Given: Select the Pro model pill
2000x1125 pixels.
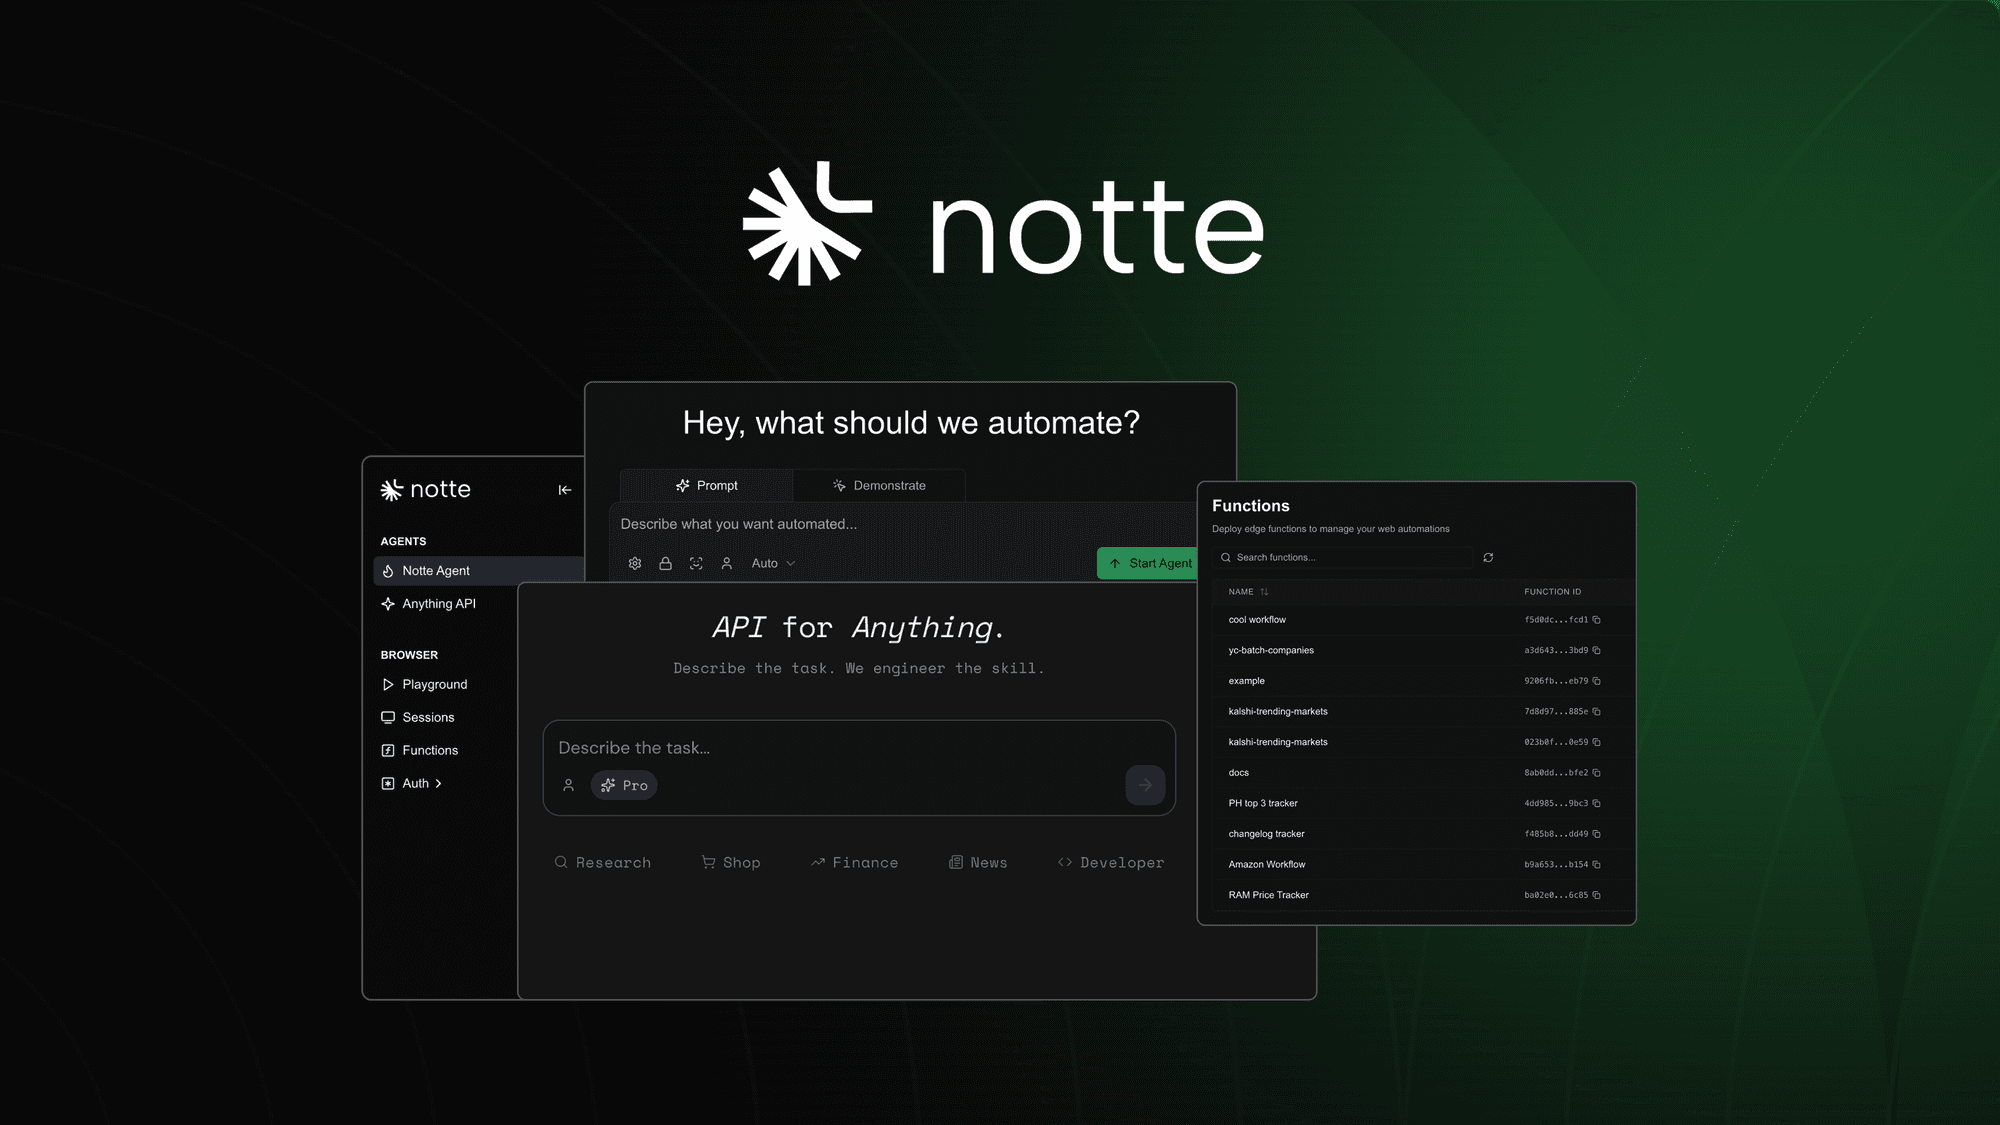Looking at the screenshot, I should click(624, 786).
